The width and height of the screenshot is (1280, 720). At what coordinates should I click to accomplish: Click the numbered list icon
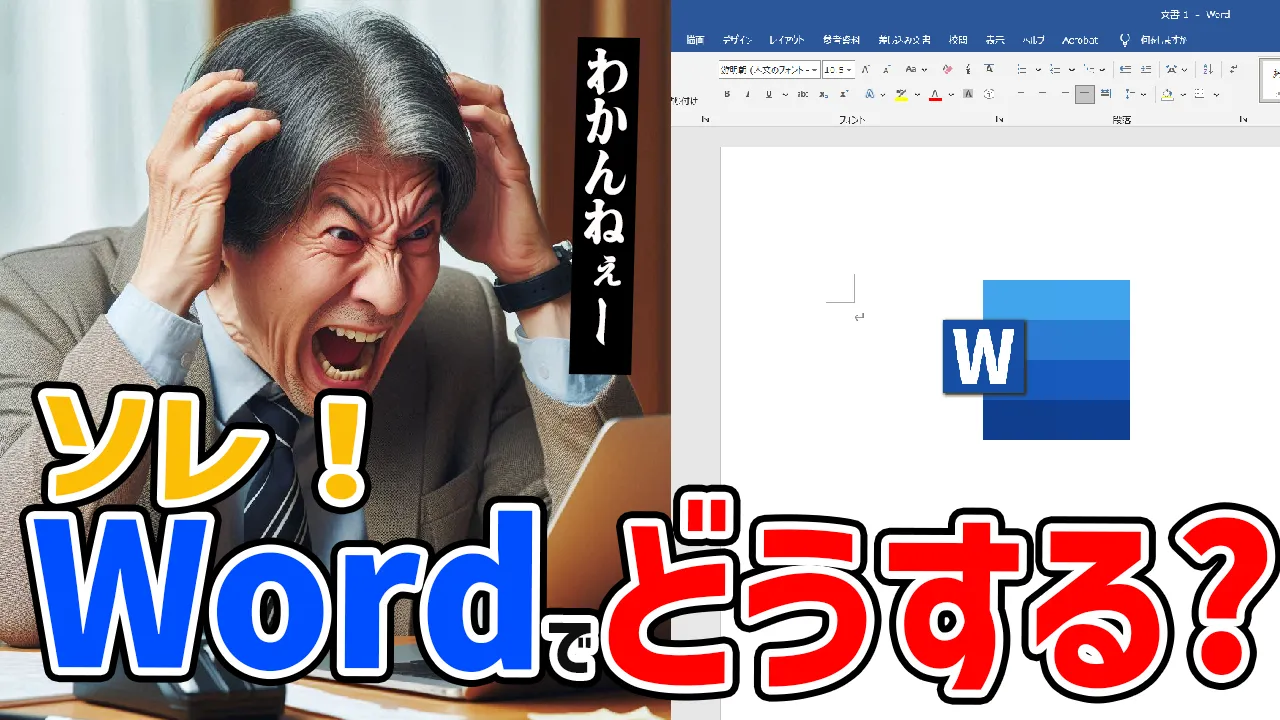coord(1055,69)
